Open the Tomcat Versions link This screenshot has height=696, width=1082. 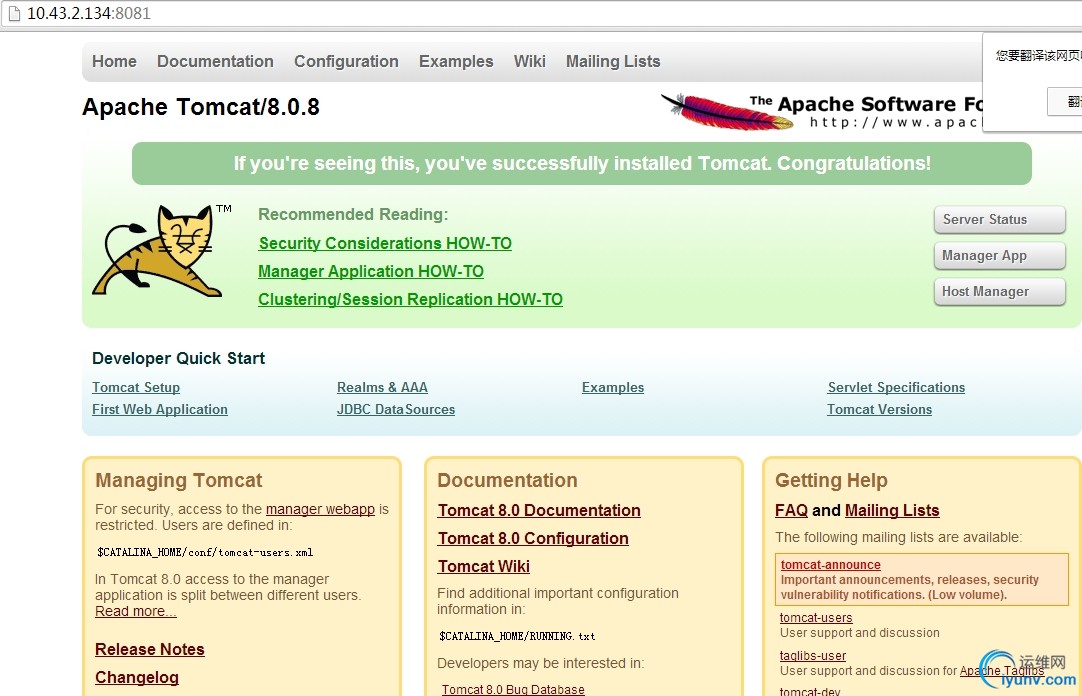(880, 410)
